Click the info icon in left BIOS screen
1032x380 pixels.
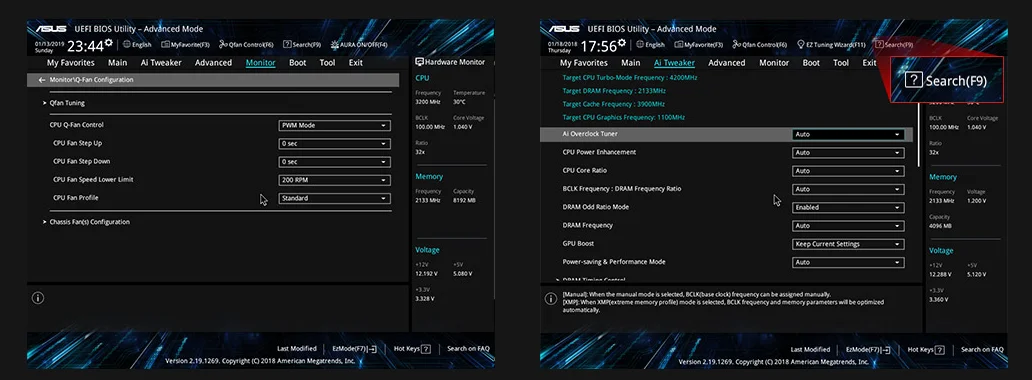pos(38,298)
